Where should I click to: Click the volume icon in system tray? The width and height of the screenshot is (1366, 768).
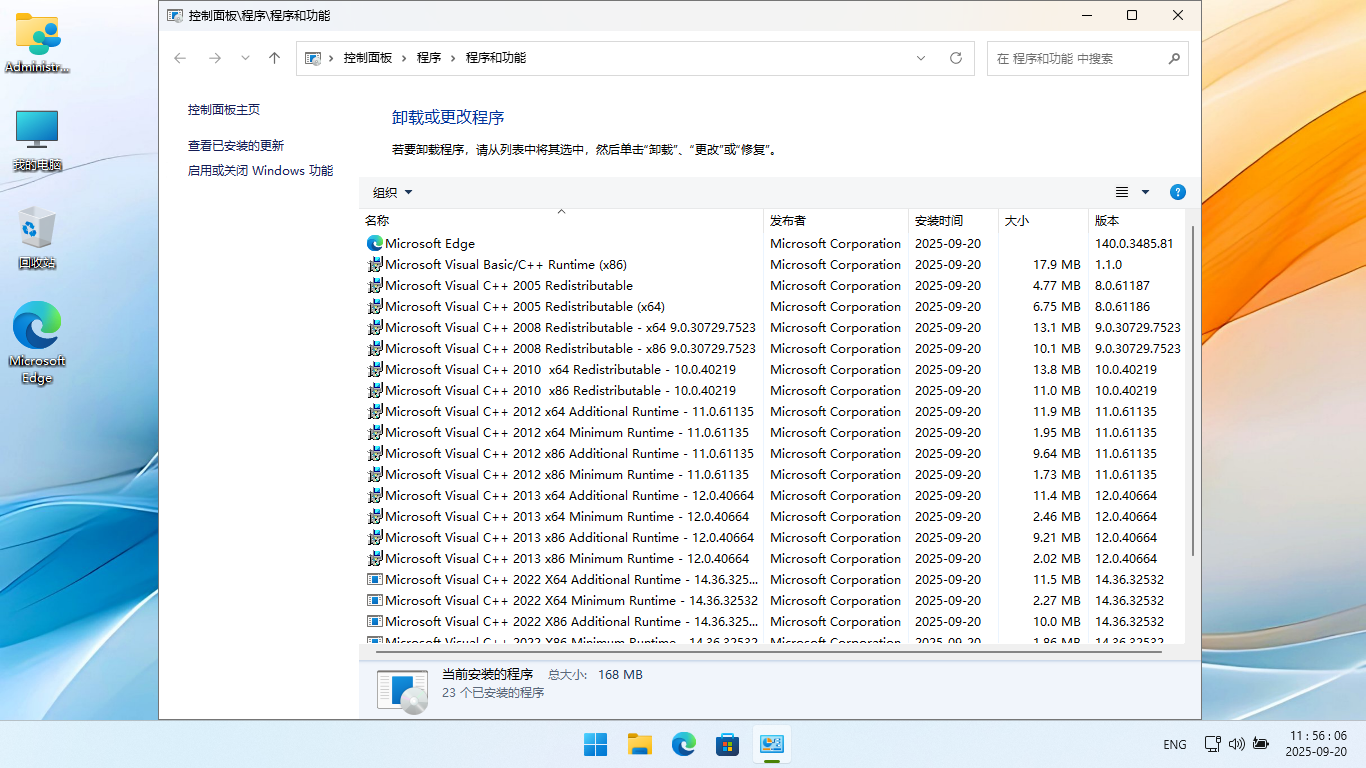coord(1237,744)
